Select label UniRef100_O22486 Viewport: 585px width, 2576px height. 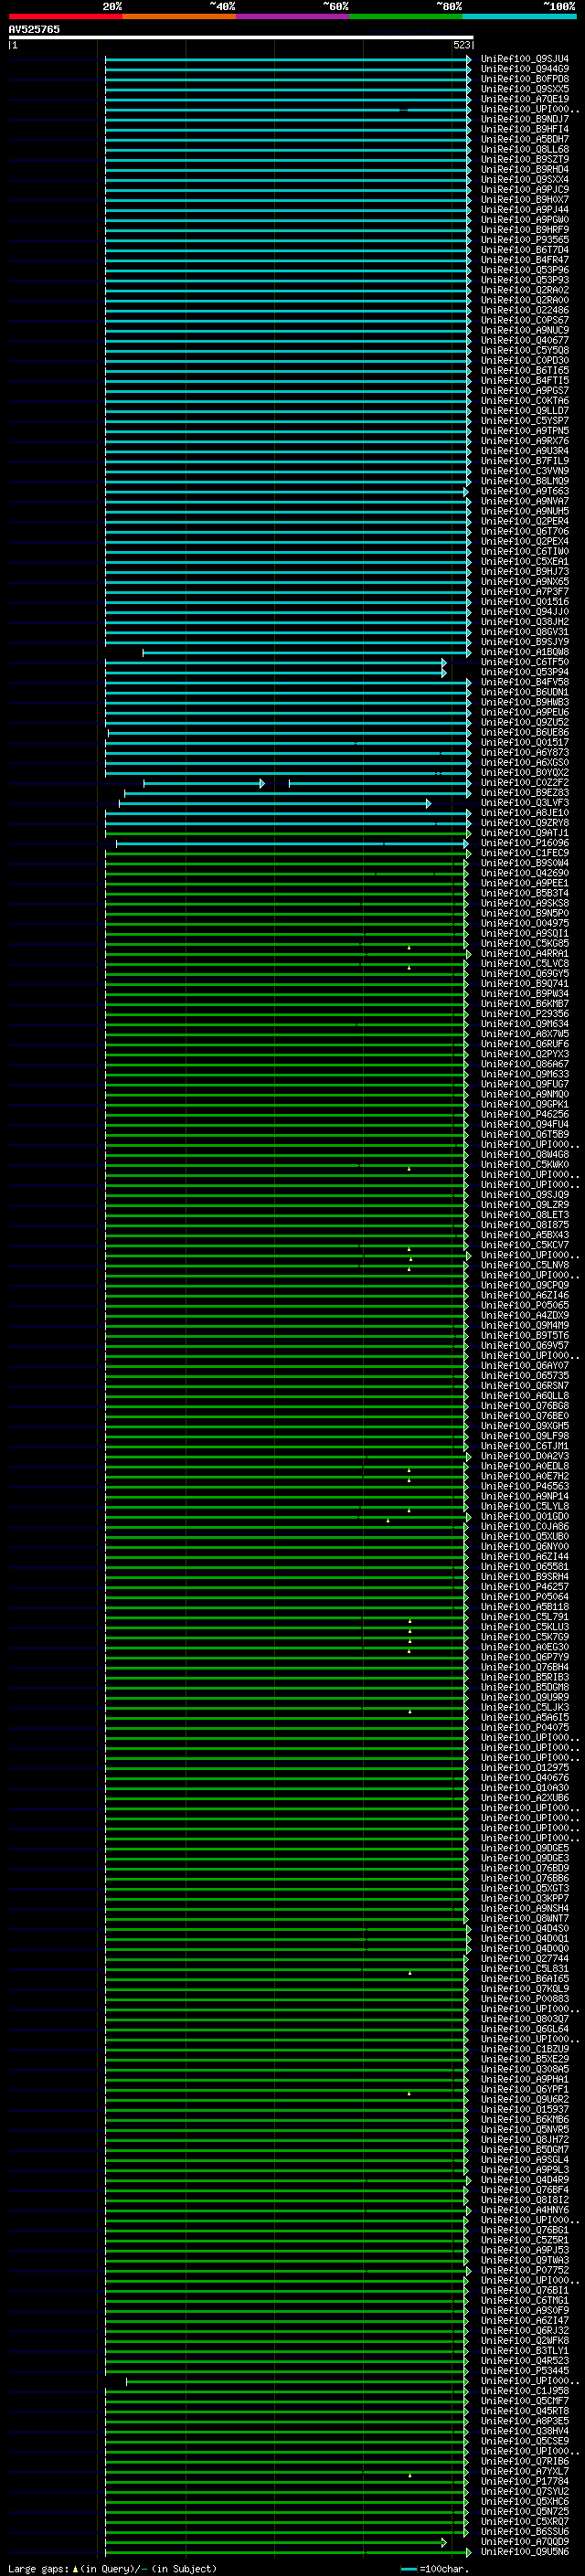pyautogui.click(x=524, y=310)
